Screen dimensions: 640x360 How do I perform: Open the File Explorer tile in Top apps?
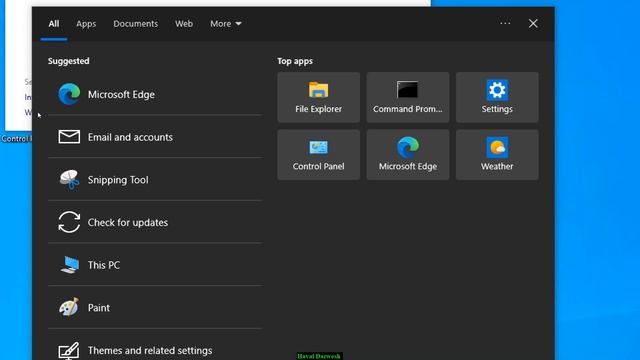pyautogui.click(x=318, y=97)
